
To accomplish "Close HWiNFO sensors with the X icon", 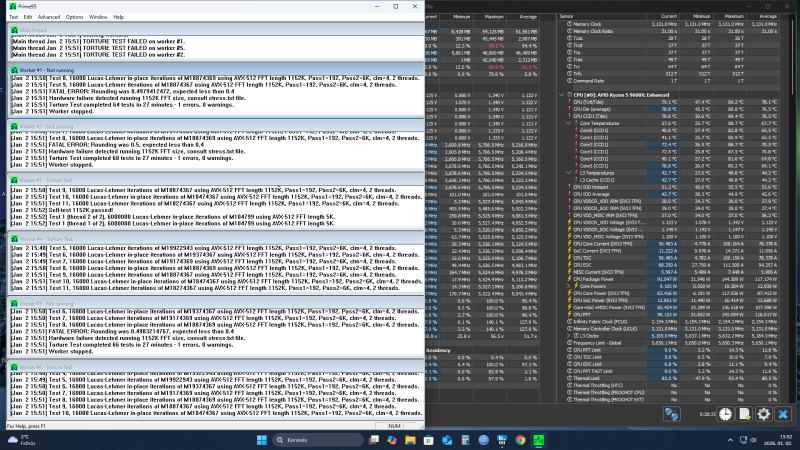I will pyautogui.click(x=783, y=414).
